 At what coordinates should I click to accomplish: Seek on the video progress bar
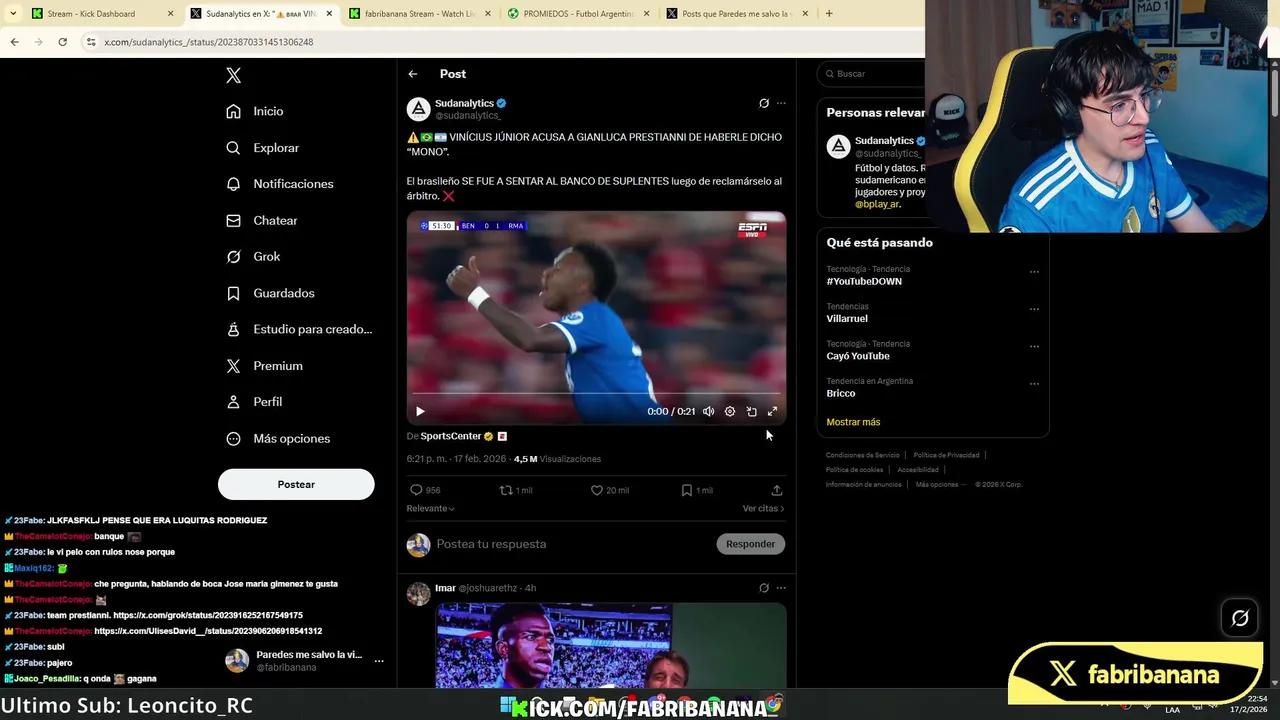[596, 394]
